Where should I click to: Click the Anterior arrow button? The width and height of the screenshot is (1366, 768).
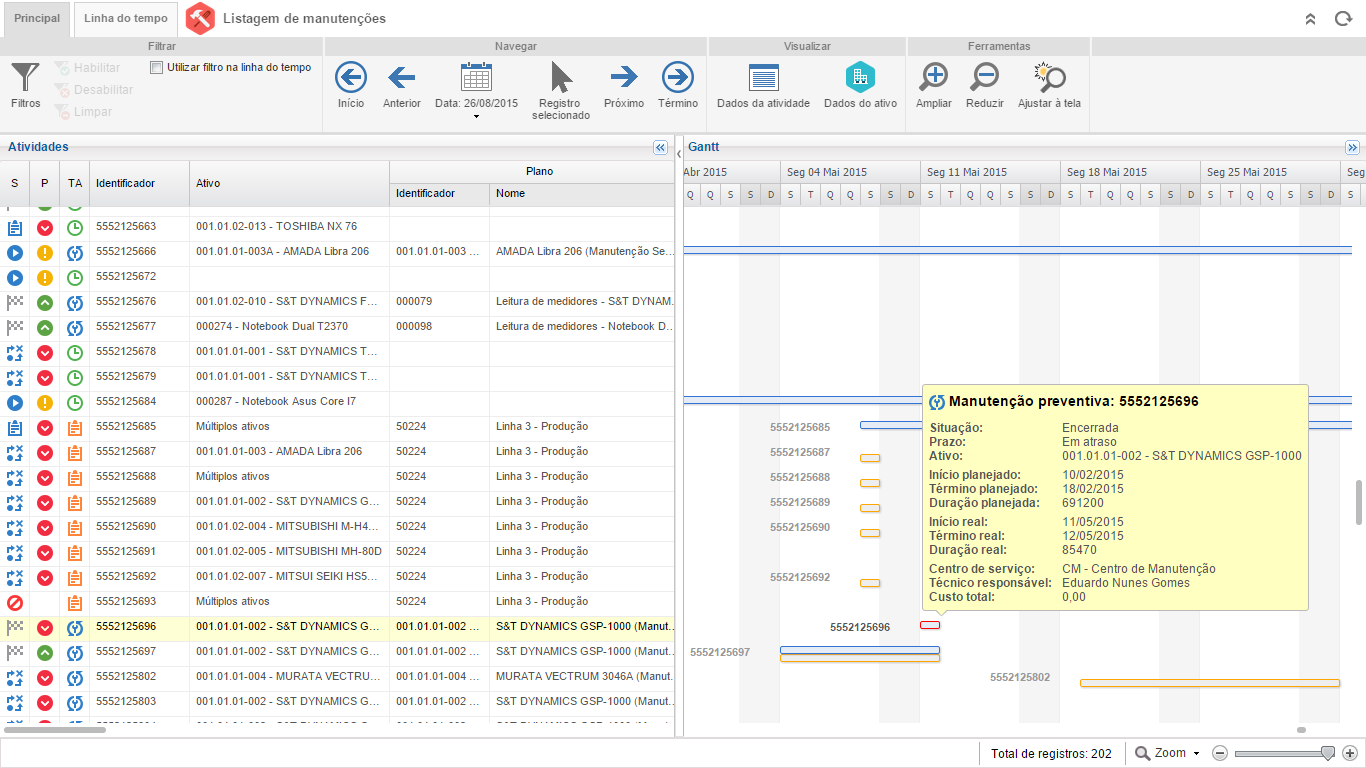(x=401, y=78)
